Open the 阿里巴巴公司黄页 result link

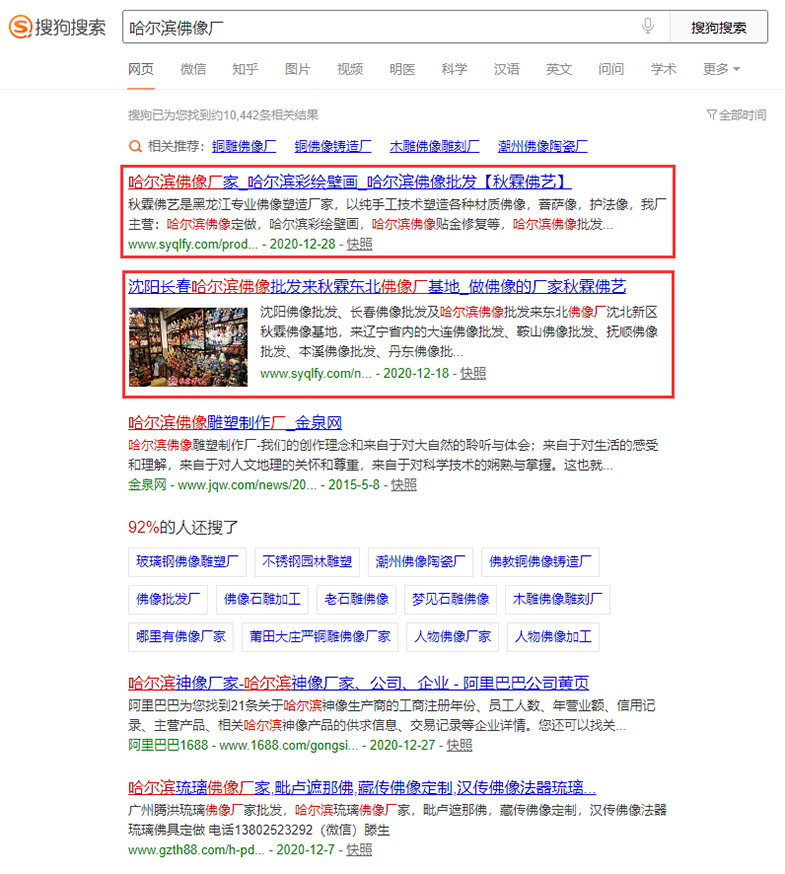click(x=358, y=684)
